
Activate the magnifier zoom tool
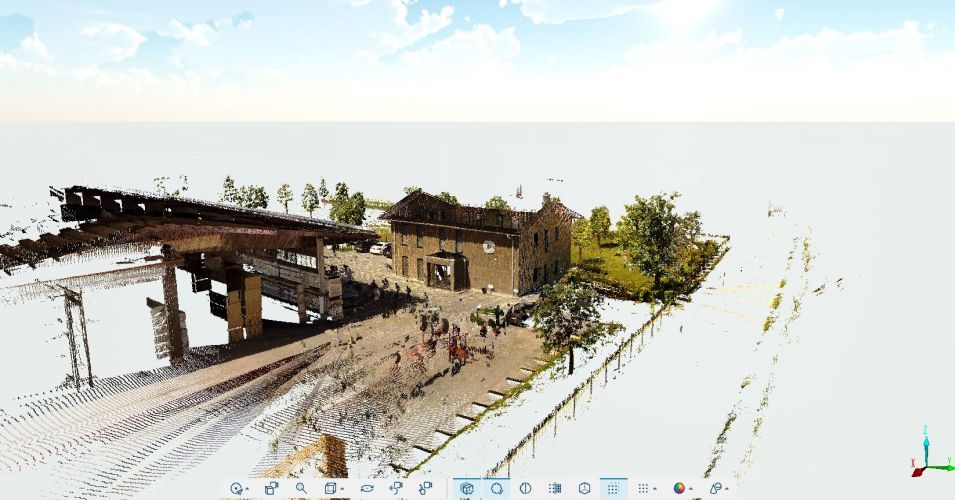pyautogui.click(x=301, y=489)
